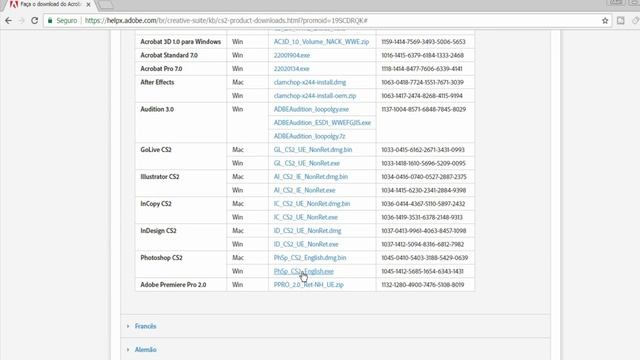Download 22001904.exe for Acrobat Standard
This screenshot has width=640, height=360.
(x=292, y=55)
